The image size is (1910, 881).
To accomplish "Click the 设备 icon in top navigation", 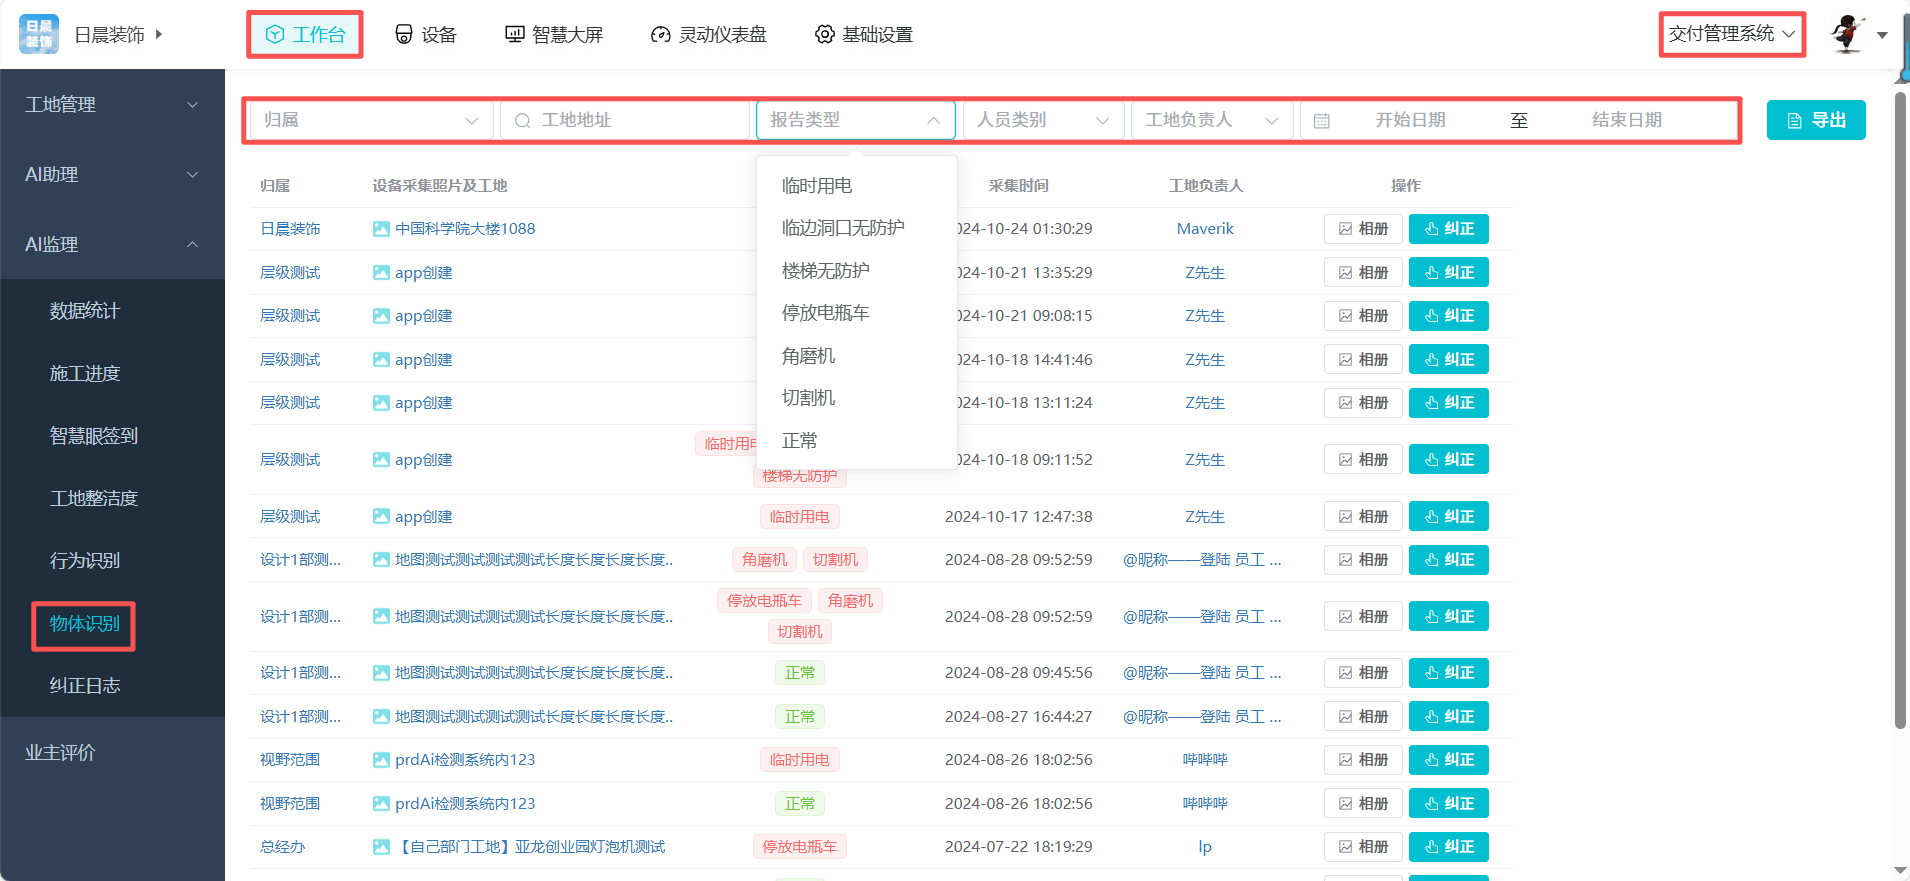I will 404,35.
